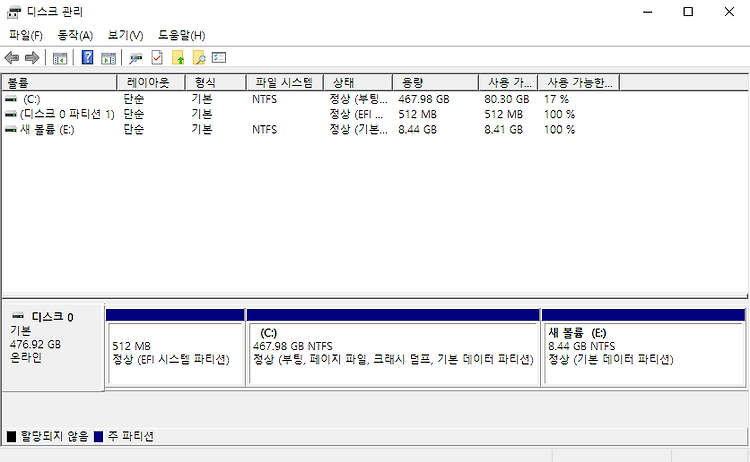The height and width of the screenshot is (462, 750).
Task: Click the drive icon of 디스크 0 파티션 1 row
Action: (x=11, y=114)
